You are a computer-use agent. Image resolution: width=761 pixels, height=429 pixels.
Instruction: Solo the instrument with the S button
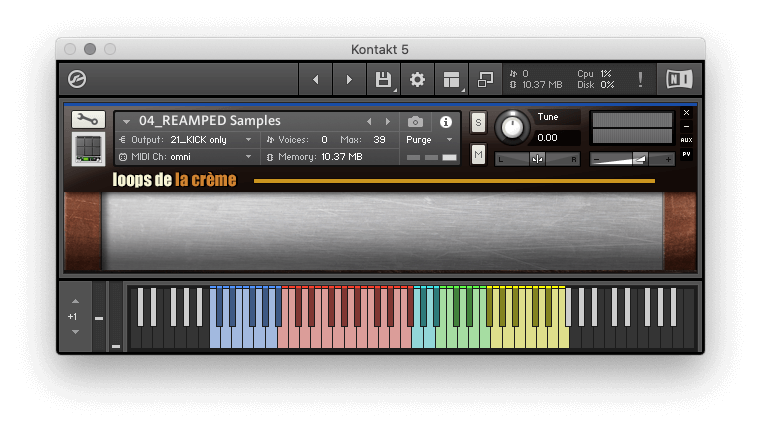[x=478, y=122]
